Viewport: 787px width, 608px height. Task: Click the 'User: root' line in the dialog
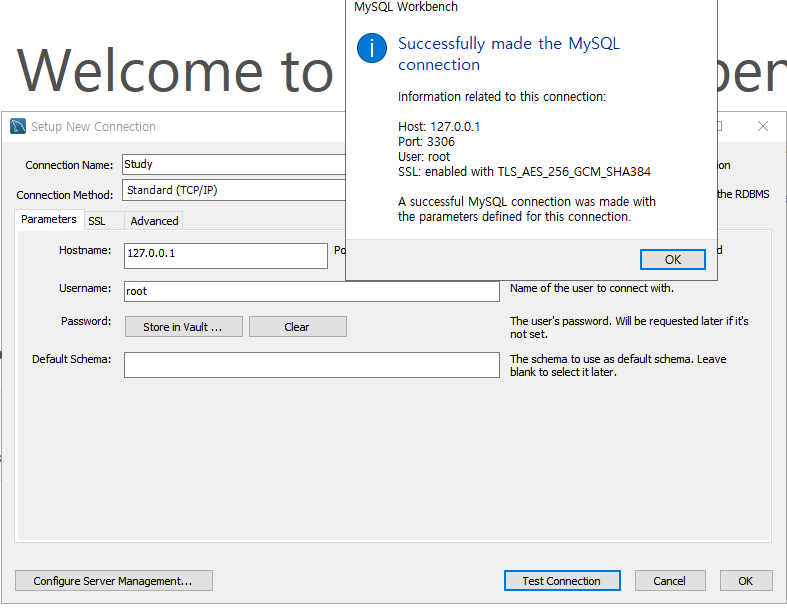(424, 157)
